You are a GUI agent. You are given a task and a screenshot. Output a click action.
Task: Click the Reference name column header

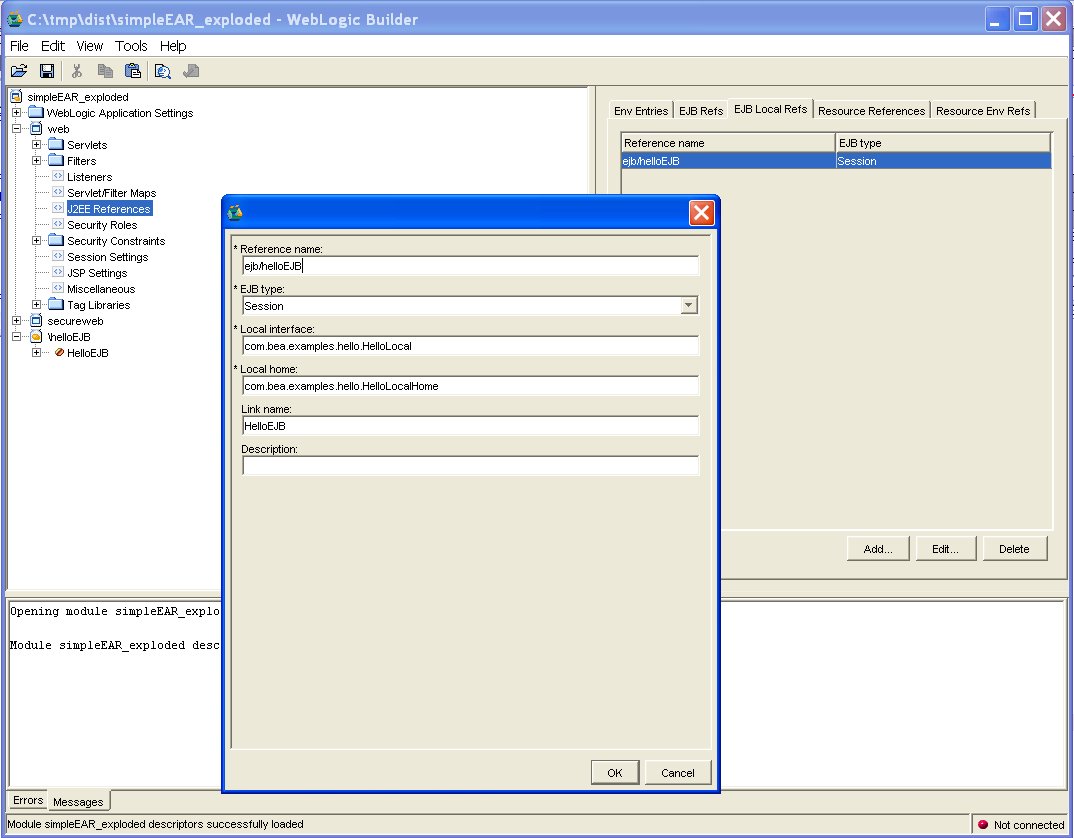point(728,143)
